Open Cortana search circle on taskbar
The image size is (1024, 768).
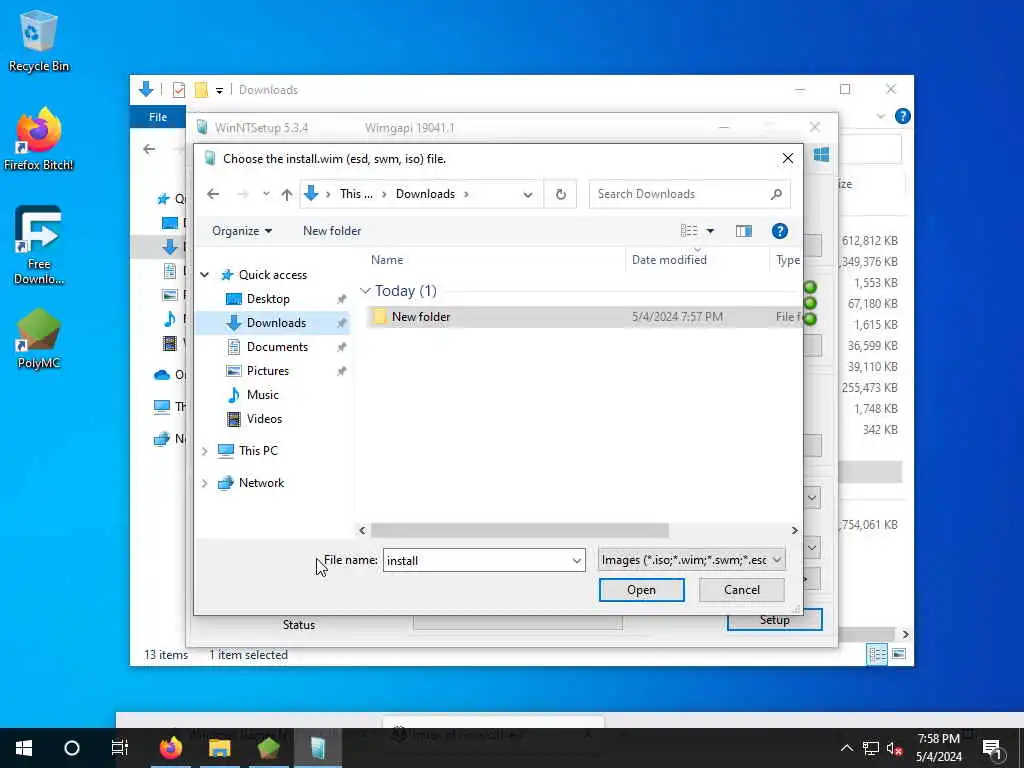[x=72, y=748]
